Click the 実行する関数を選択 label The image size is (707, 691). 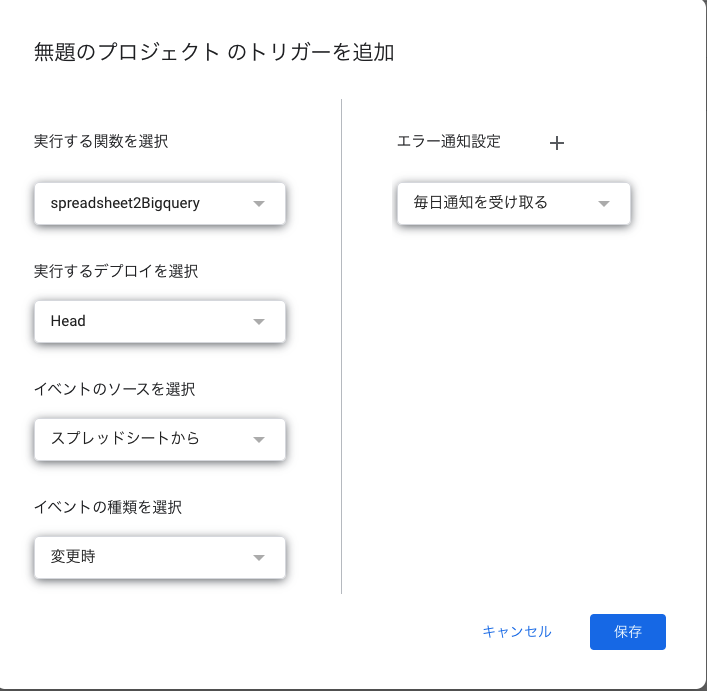(101, 141)
